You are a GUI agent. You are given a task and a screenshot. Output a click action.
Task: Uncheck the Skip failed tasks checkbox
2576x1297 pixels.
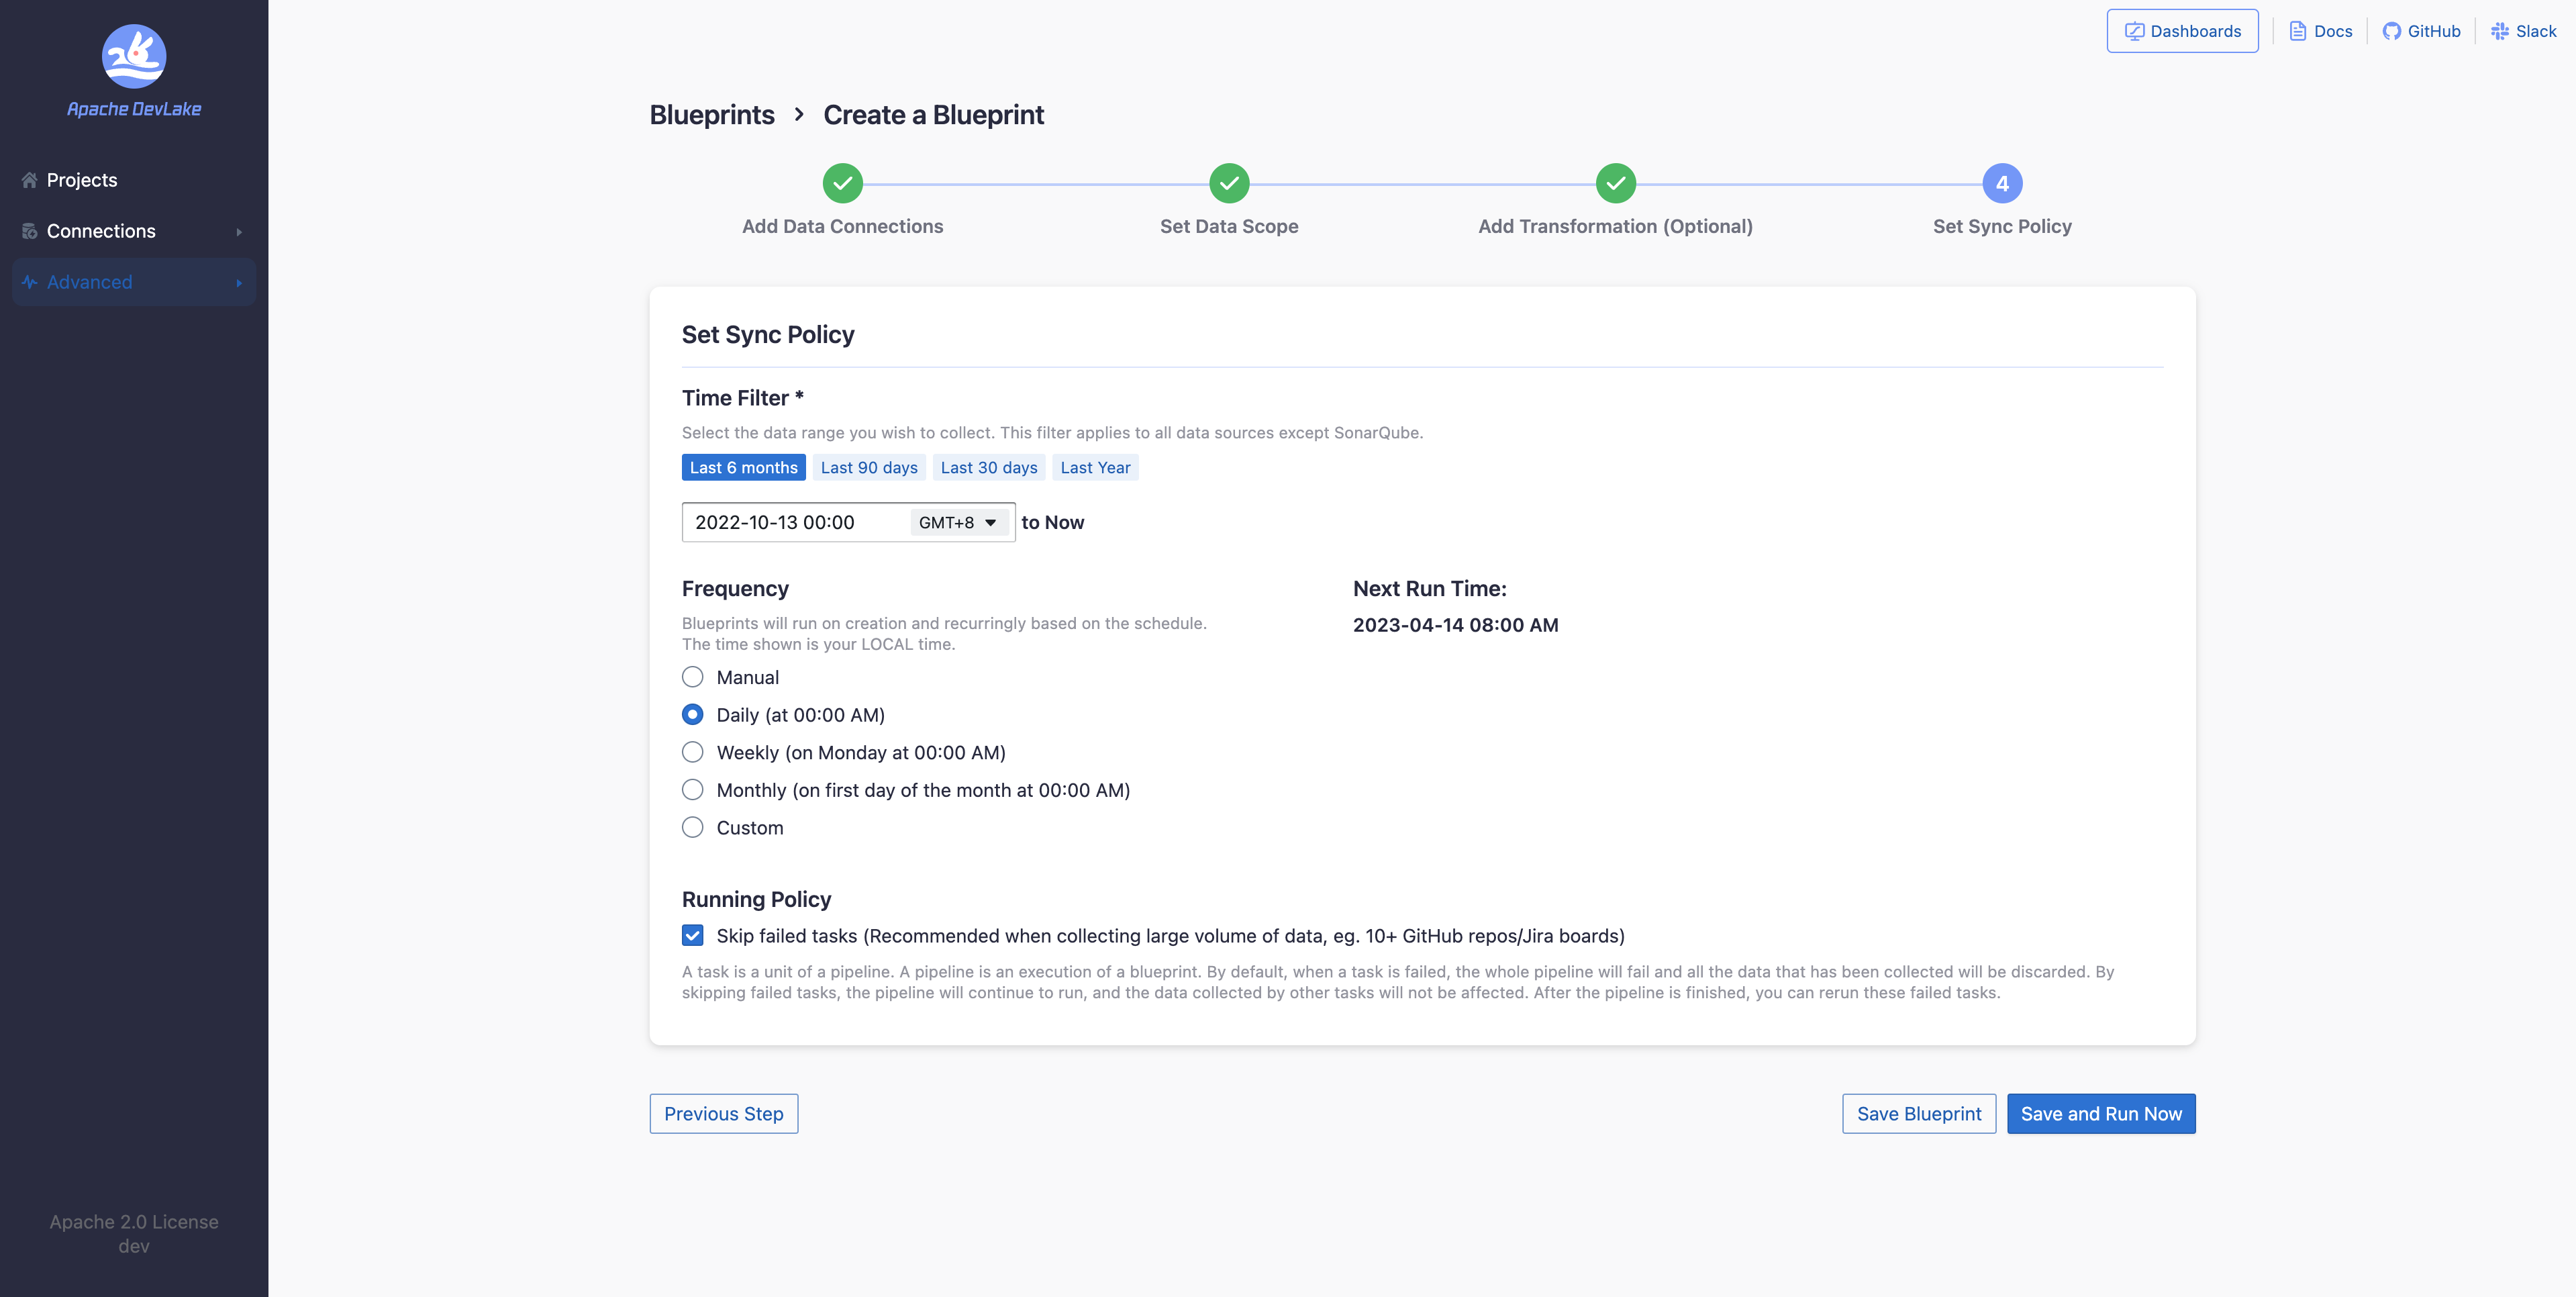point(692,935)
